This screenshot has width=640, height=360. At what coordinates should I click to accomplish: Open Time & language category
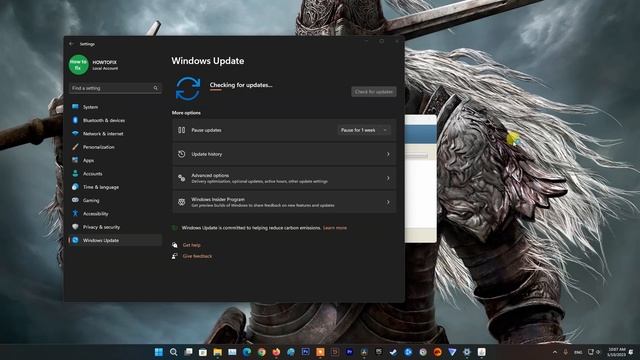[115, 187]
